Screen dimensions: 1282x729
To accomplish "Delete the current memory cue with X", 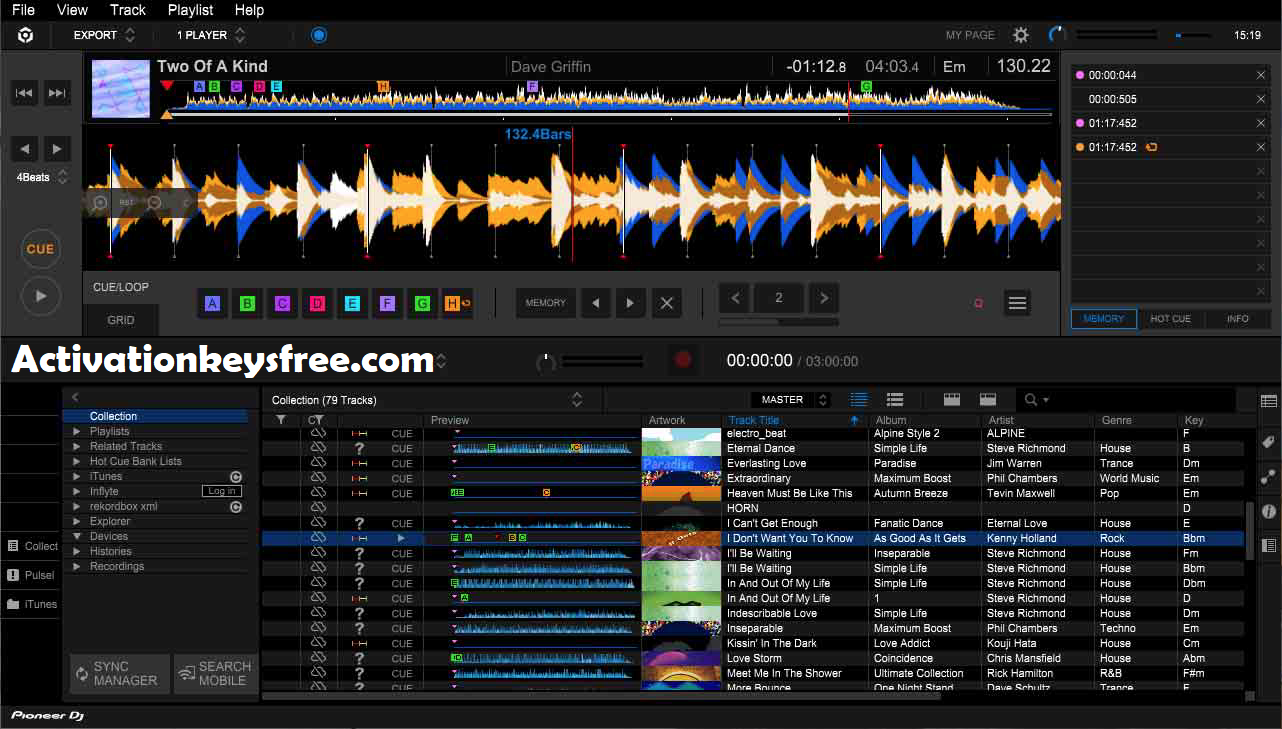I will tap(667, 303).
